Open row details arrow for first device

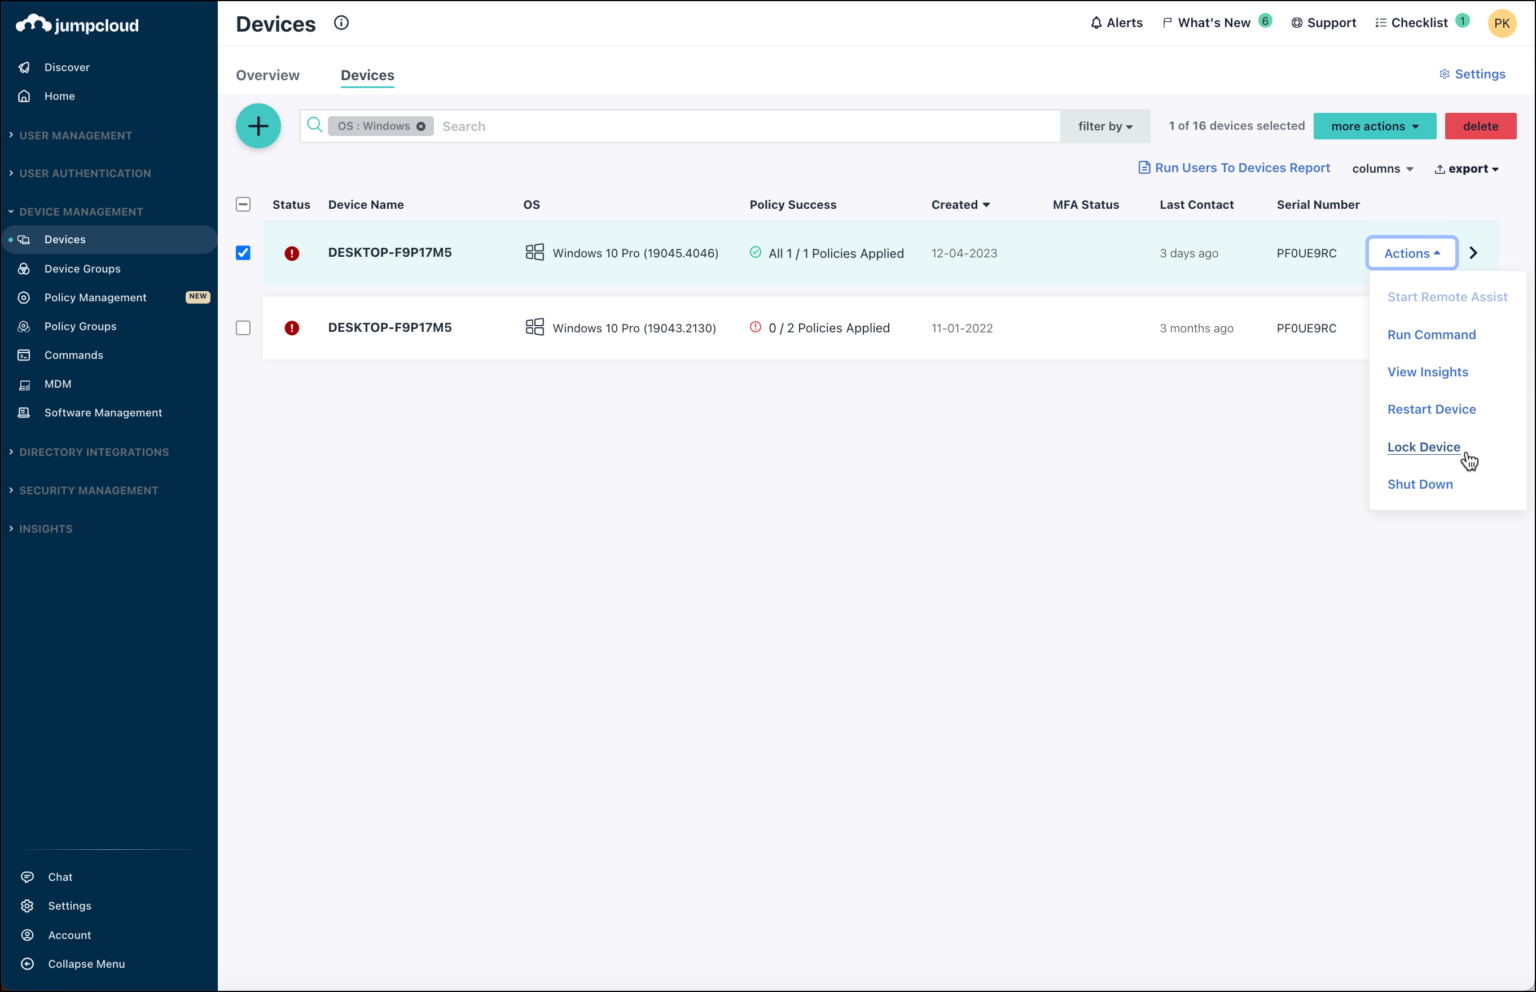tap(1473, 253)
